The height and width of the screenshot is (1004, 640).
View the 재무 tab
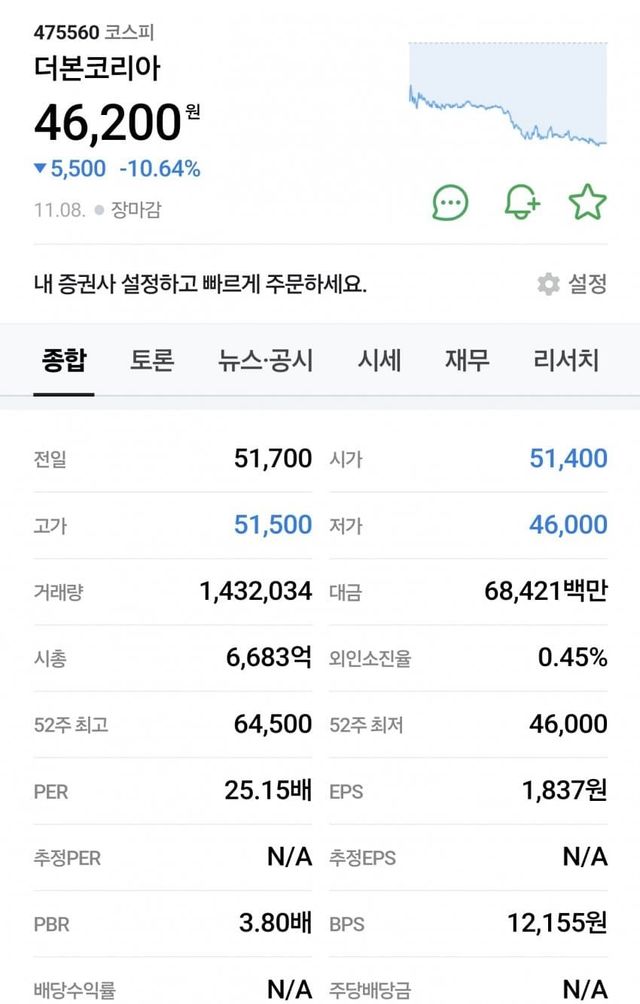(x=467, y=360)
